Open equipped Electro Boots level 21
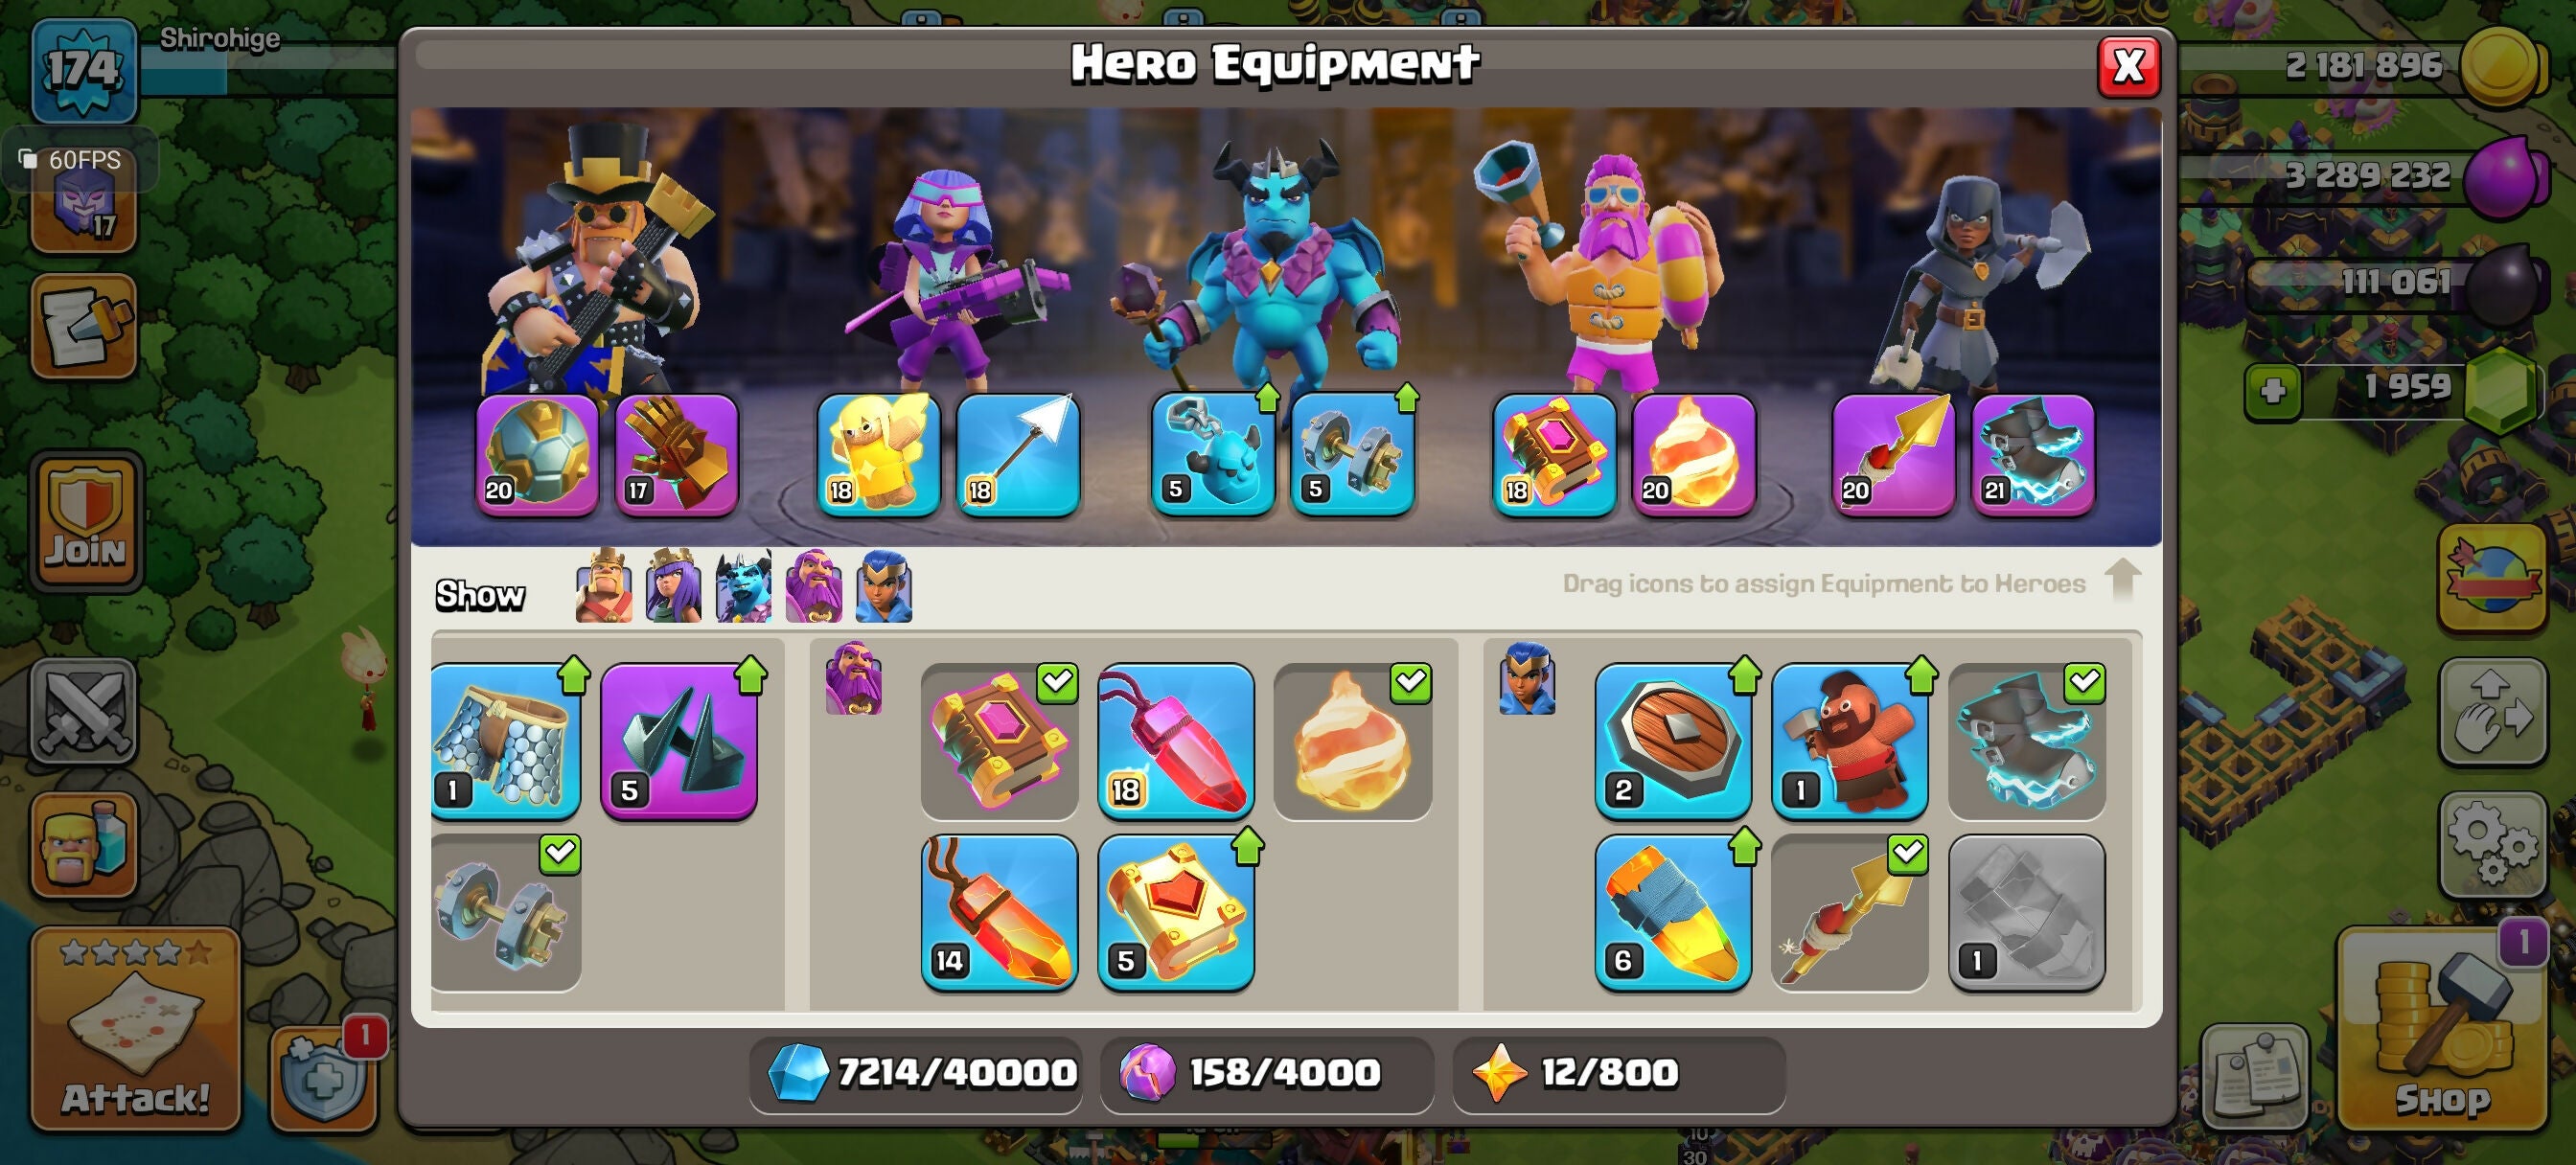 click(x=2032, y=455)
